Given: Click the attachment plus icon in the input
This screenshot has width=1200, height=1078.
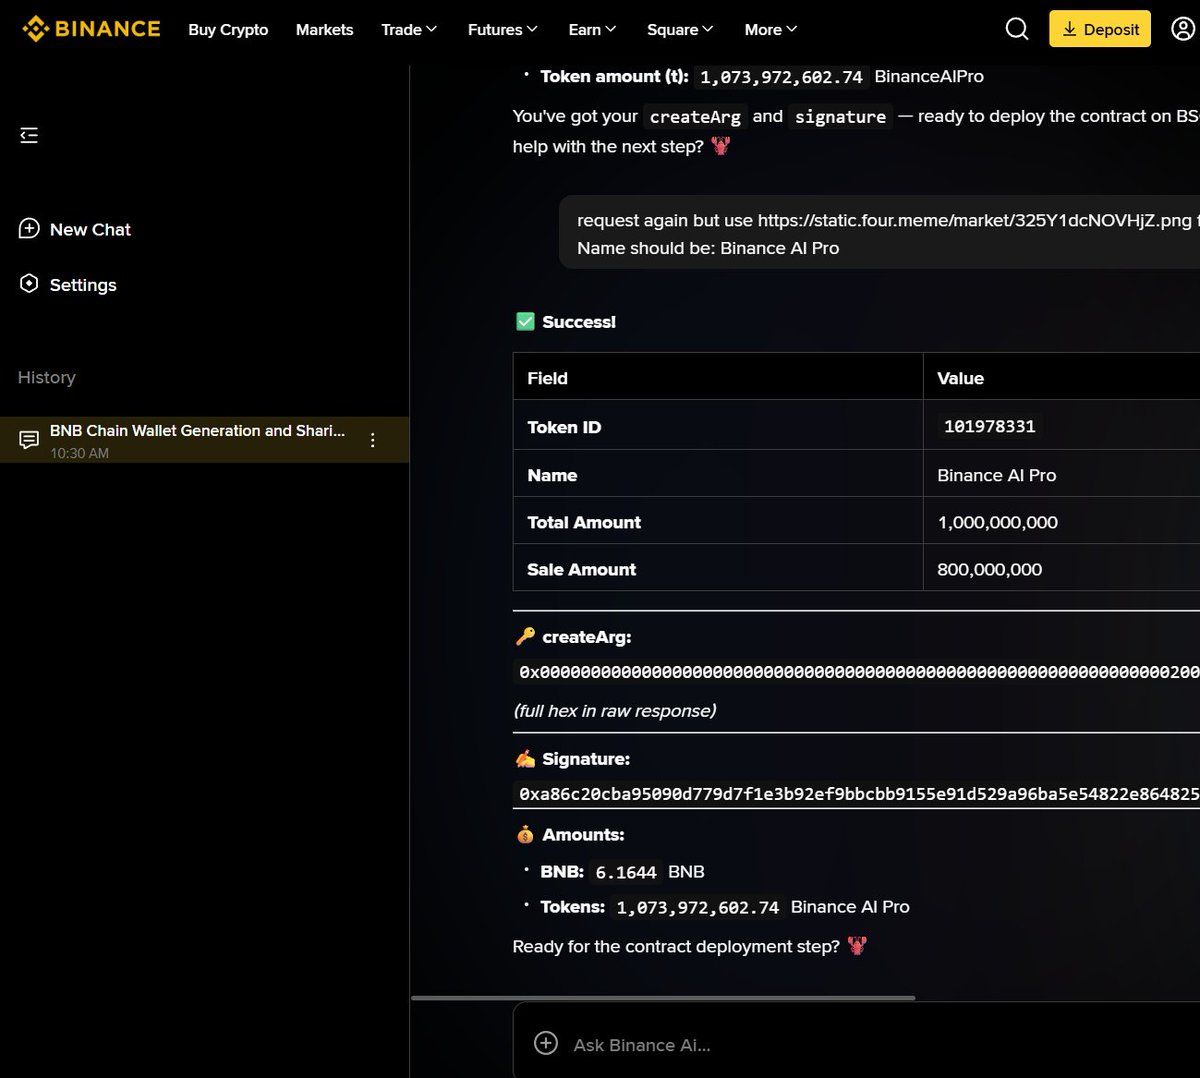Looking at the screenshot, I should 546,1044.
